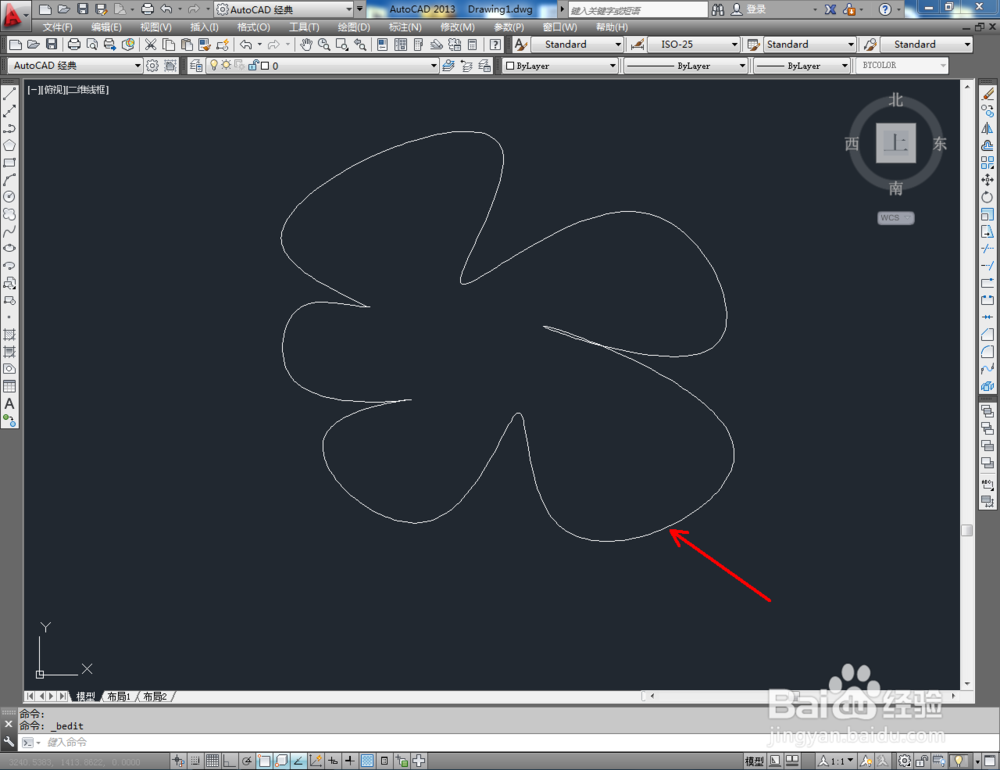Toggle Grid display in status bar
This screenshot has width=1000, height=770.
click(x=212, y=760)
